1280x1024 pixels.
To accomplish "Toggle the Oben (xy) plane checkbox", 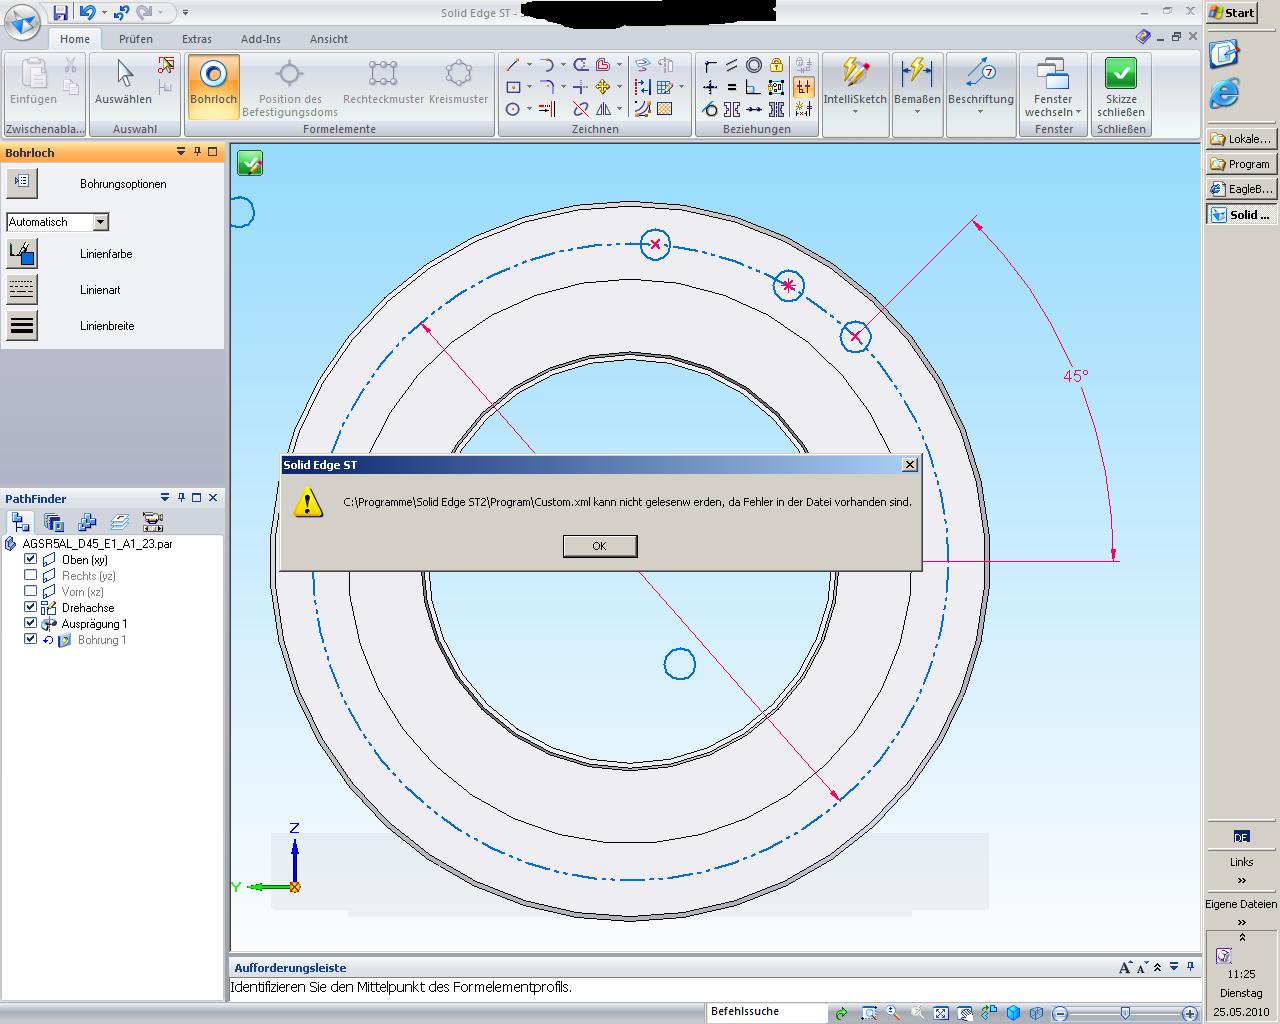I will [x=30, y=559].
